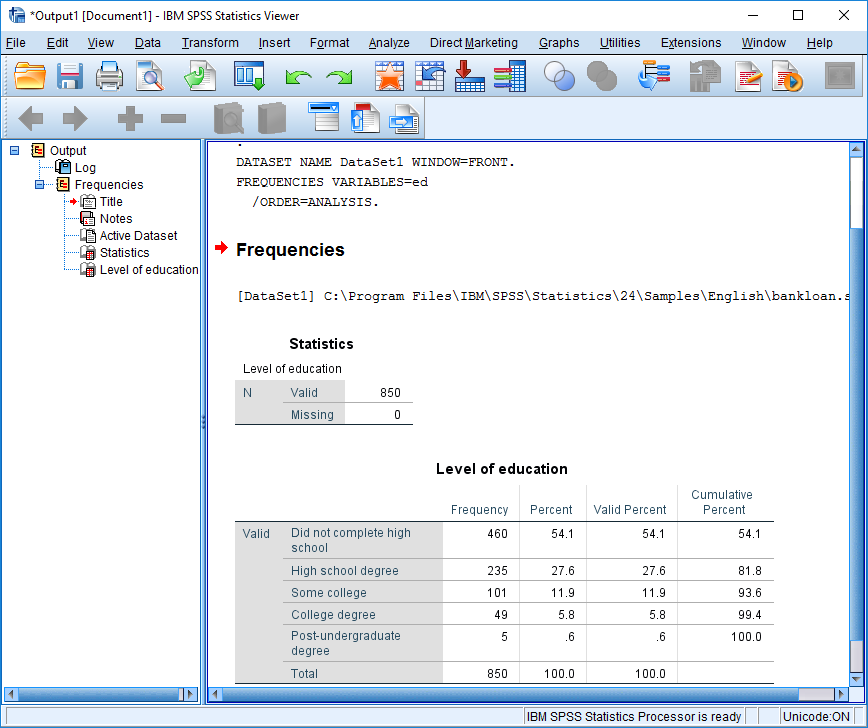The image size is (868, 728).
Task: Click the Expand plus toolbar icon
Action: [130, 118]
